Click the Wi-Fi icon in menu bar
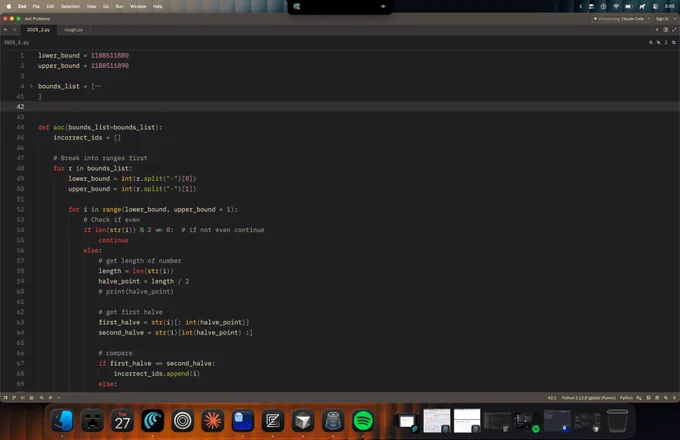 coord(616,7)
